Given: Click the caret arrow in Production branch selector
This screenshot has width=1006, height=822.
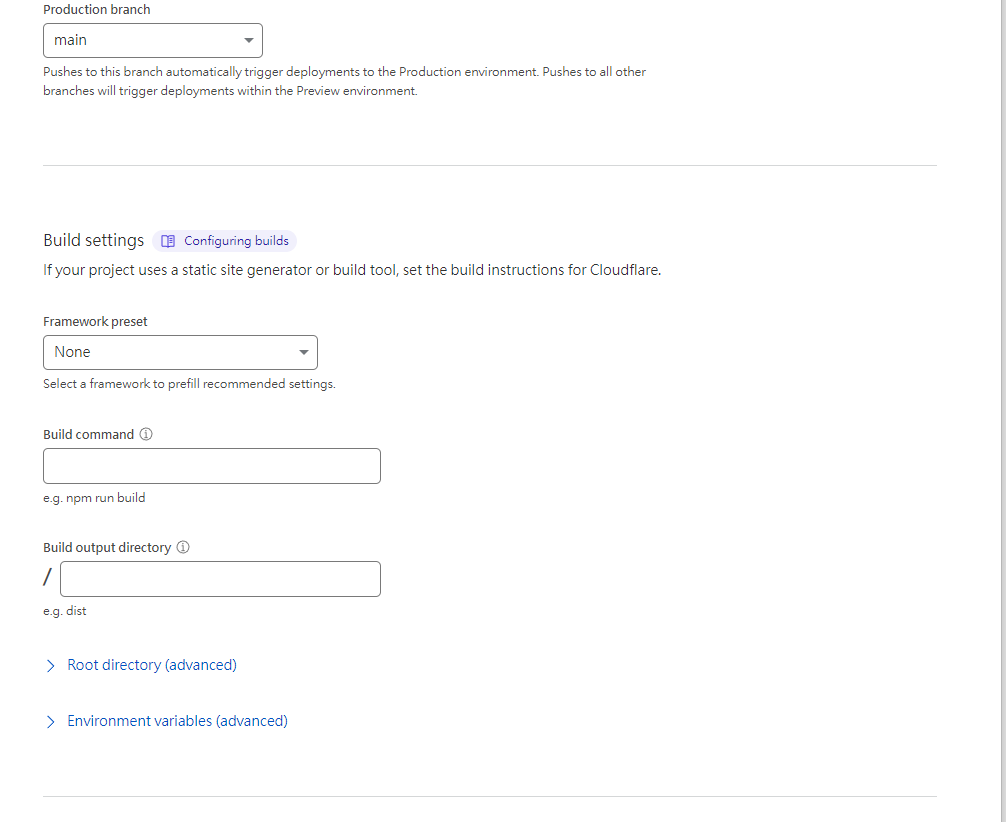Looking at the screenshot, I should pyautogui.click(x=249, y=41).
